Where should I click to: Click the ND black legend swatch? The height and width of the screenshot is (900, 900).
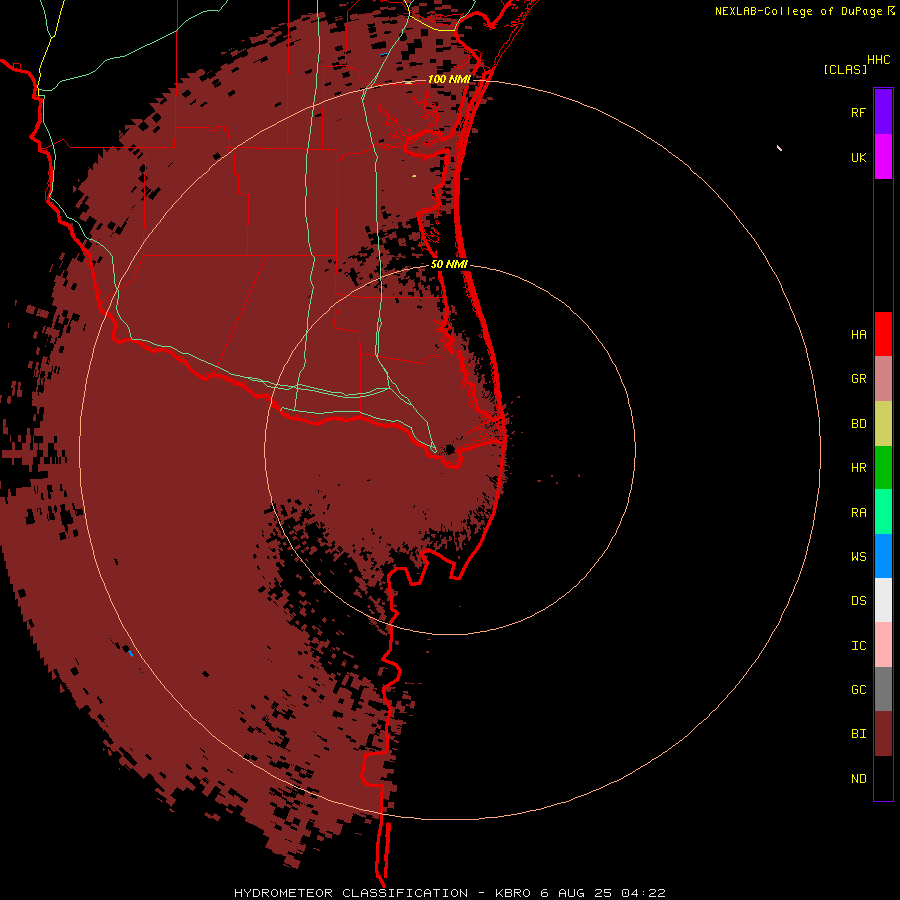point(883,778)
